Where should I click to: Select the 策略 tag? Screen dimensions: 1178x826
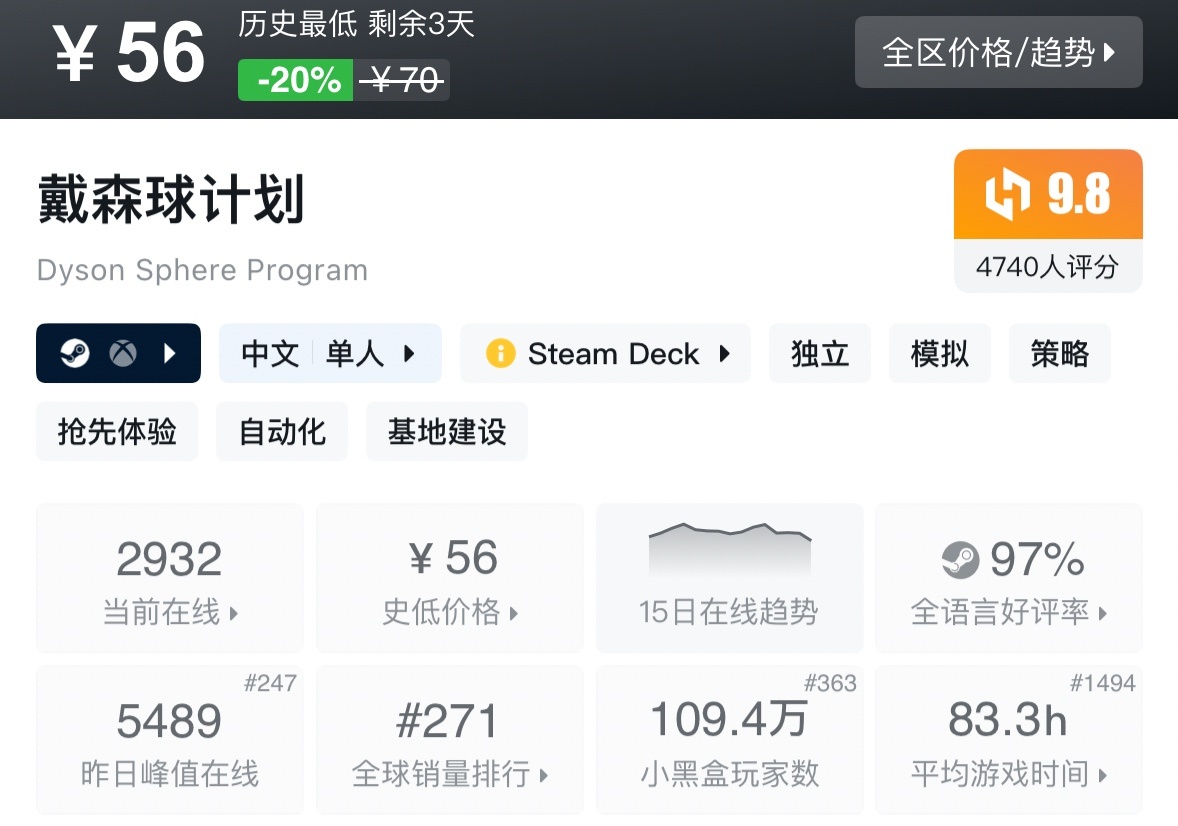pos(1059,353)
